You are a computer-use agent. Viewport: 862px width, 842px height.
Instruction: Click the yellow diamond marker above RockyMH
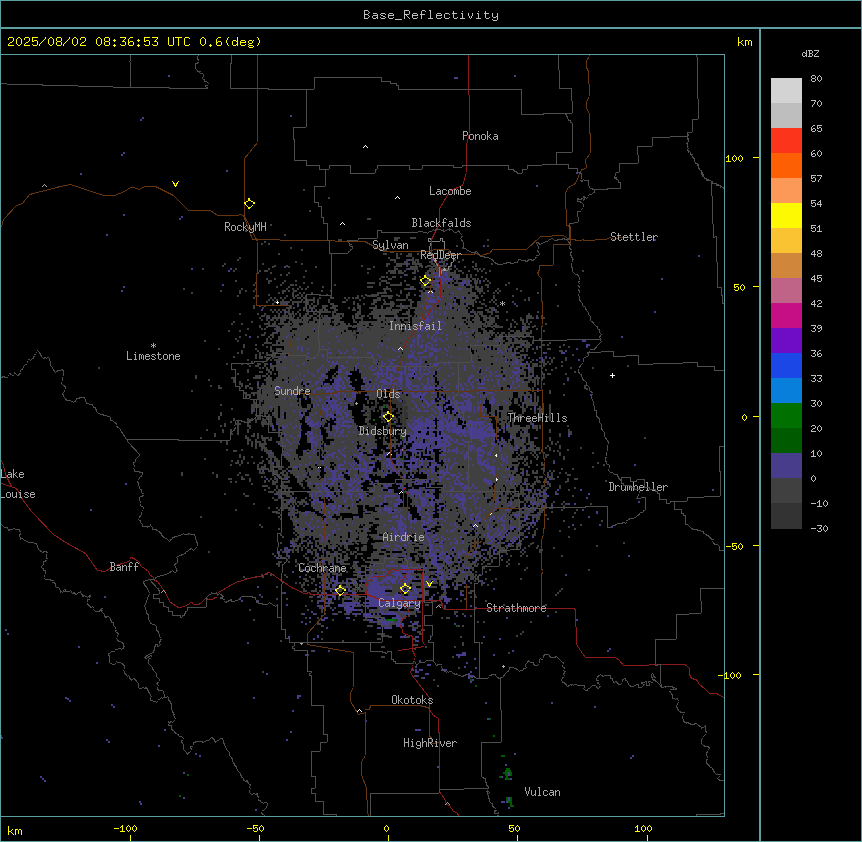[x=250, y=204]
